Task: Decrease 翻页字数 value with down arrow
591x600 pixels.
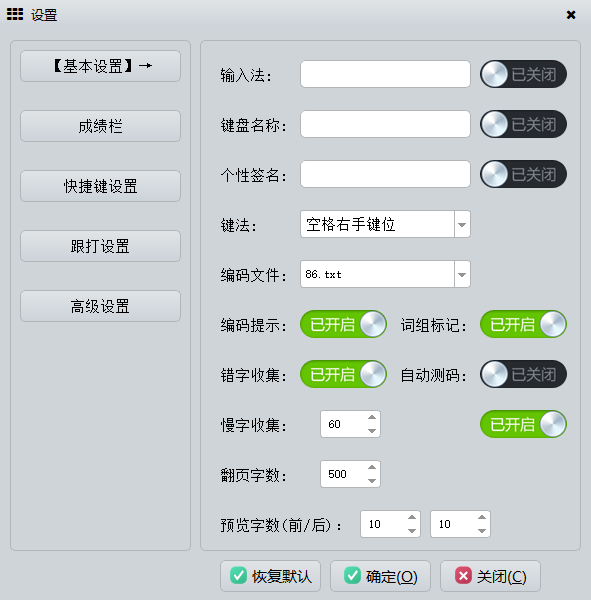Action: (x=372, y=481)
